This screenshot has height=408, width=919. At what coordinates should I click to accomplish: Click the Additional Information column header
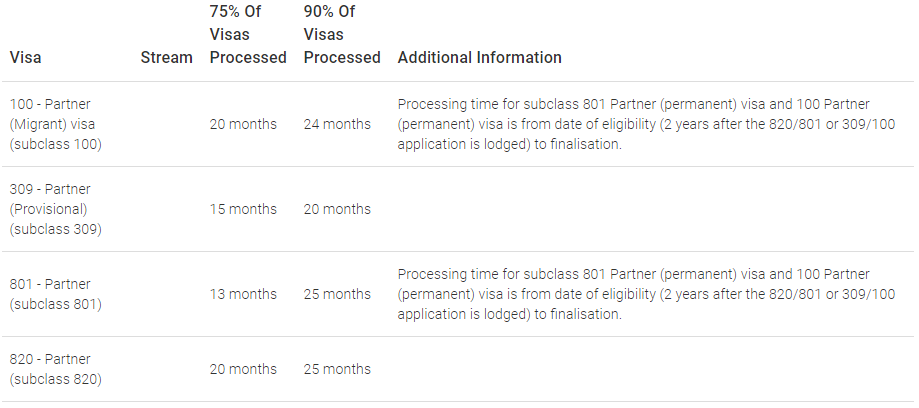click(x=479, y=57)
